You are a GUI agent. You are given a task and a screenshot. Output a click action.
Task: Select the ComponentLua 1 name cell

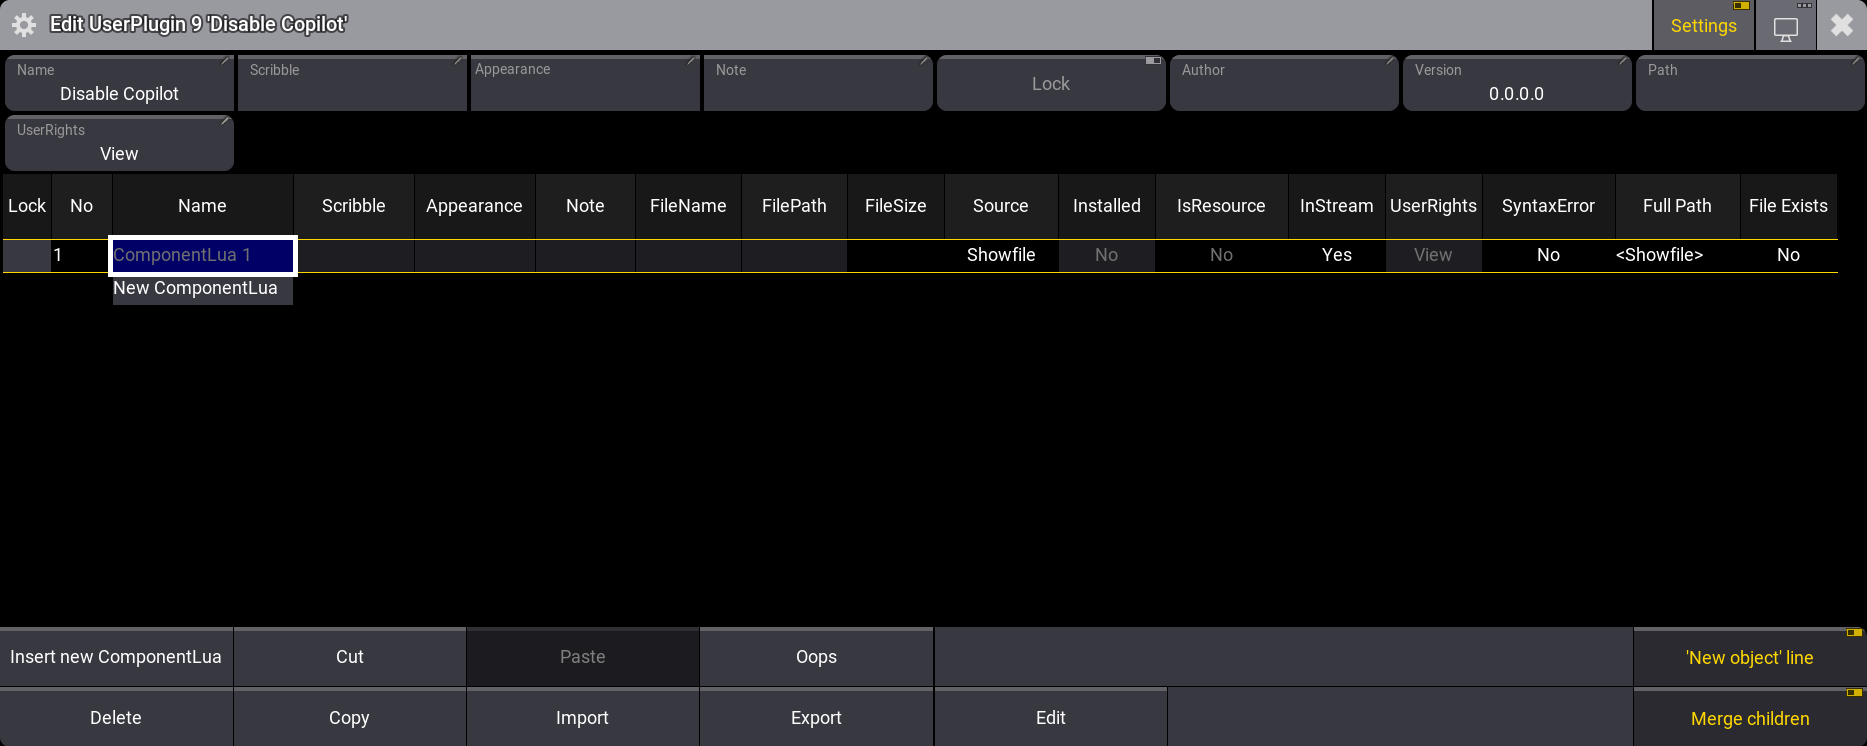pyautogui.click(x=202, y=255)
